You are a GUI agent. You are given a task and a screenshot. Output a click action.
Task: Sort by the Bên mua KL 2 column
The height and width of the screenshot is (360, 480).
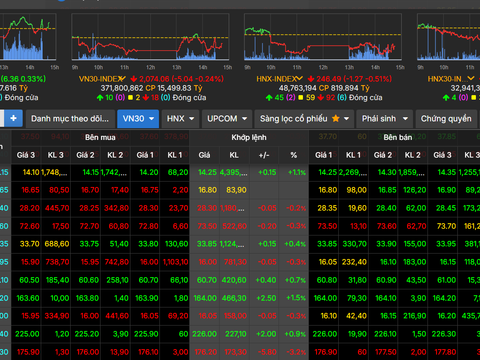(115, 155)
